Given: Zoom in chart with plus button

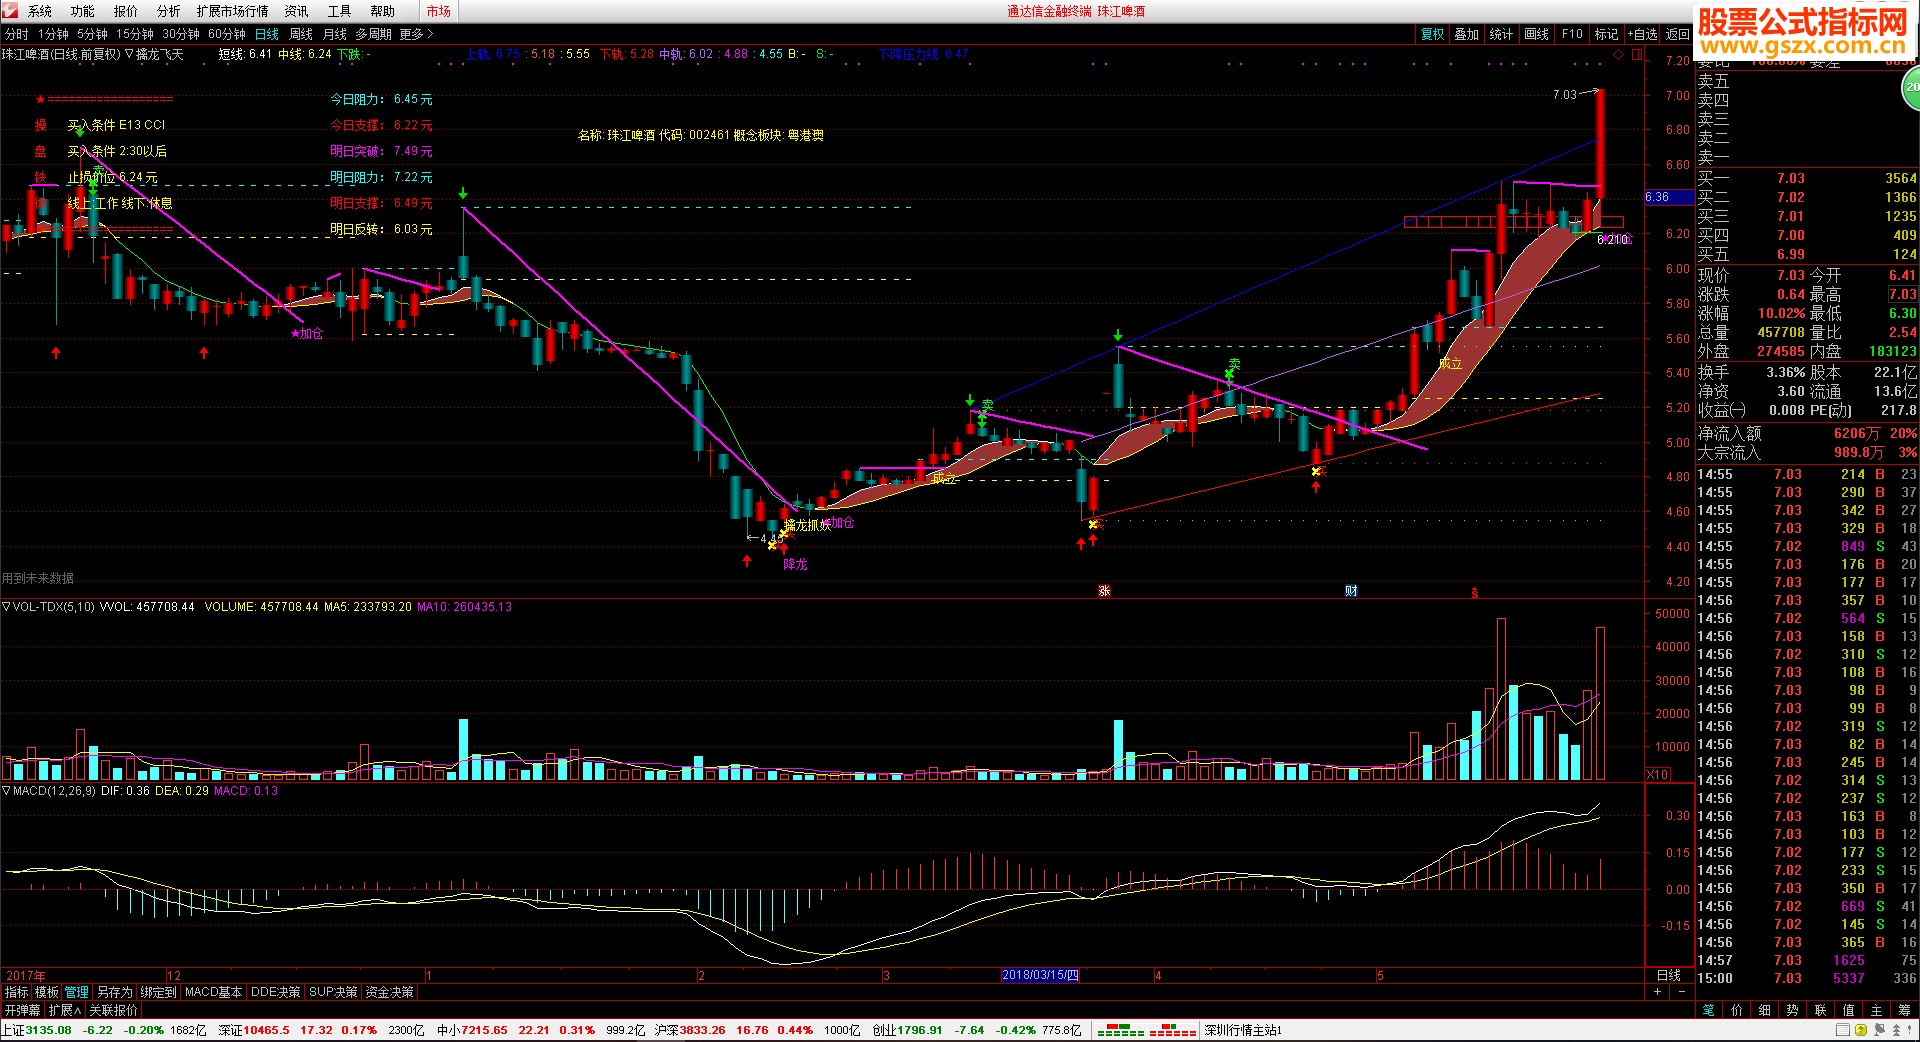Looking at the screenshot, I should [x=1657, y=991].
